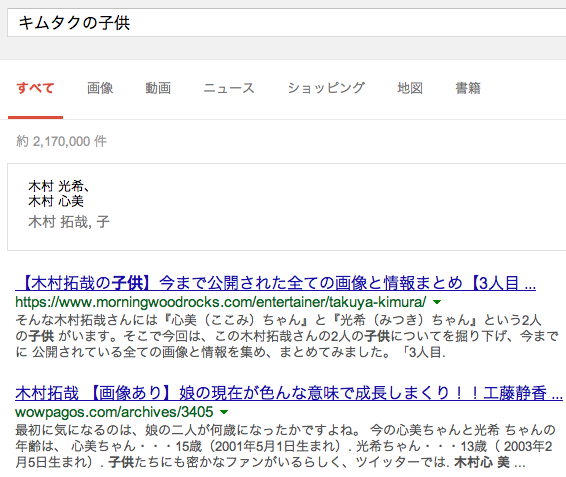Click the second result's snippet mentioning 15歳

click(285, 446)
